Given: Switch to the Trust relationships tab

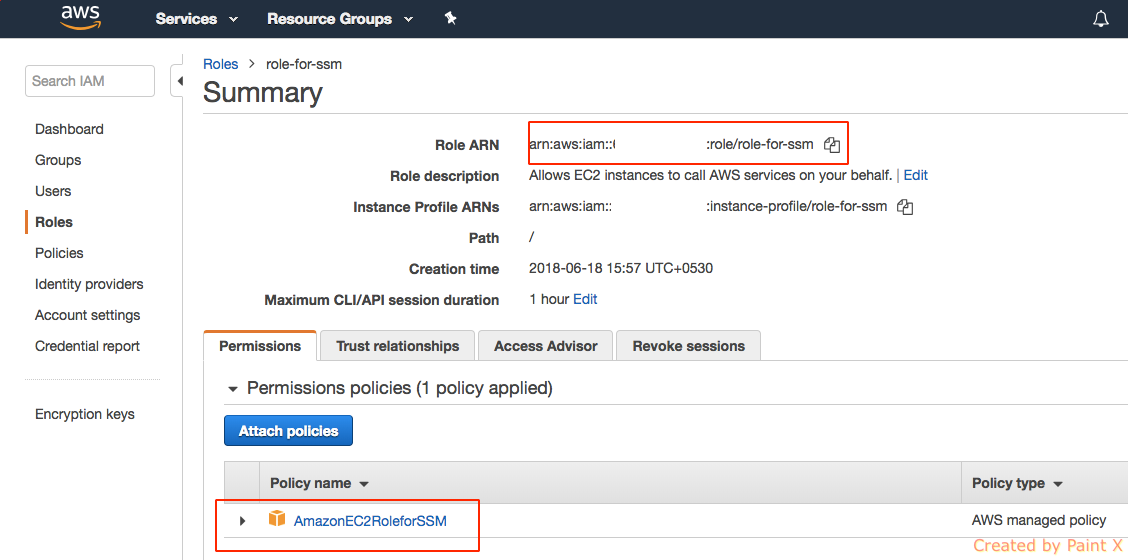Looking at the screenshot, I should (397, 346).
